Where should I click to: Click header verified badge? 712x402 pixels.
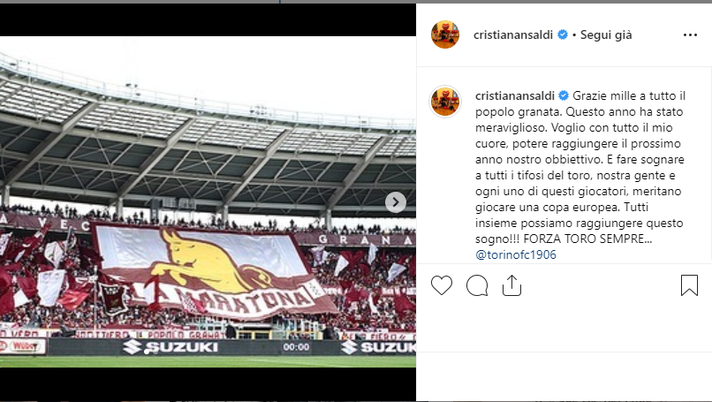(x=562, y=35)
